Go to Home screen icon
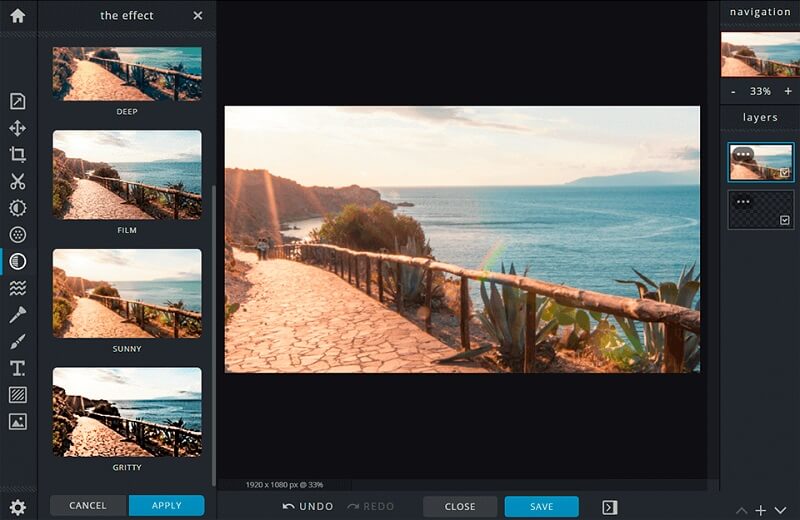800x520 pixels. [x=17, y=15]
